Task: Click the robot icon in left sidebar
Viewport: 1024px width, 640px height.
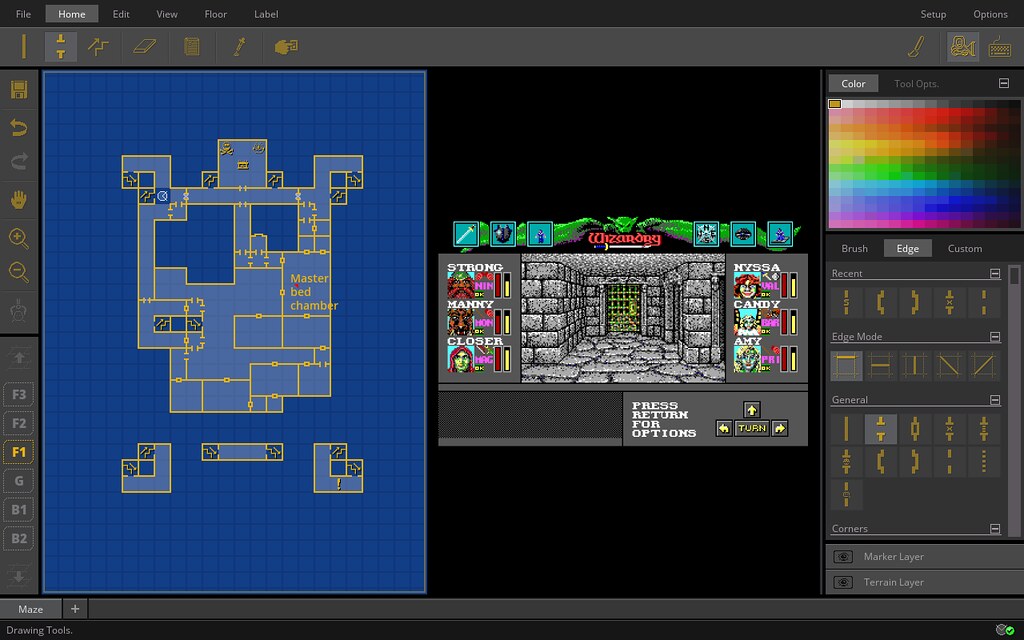Action: 19,310
